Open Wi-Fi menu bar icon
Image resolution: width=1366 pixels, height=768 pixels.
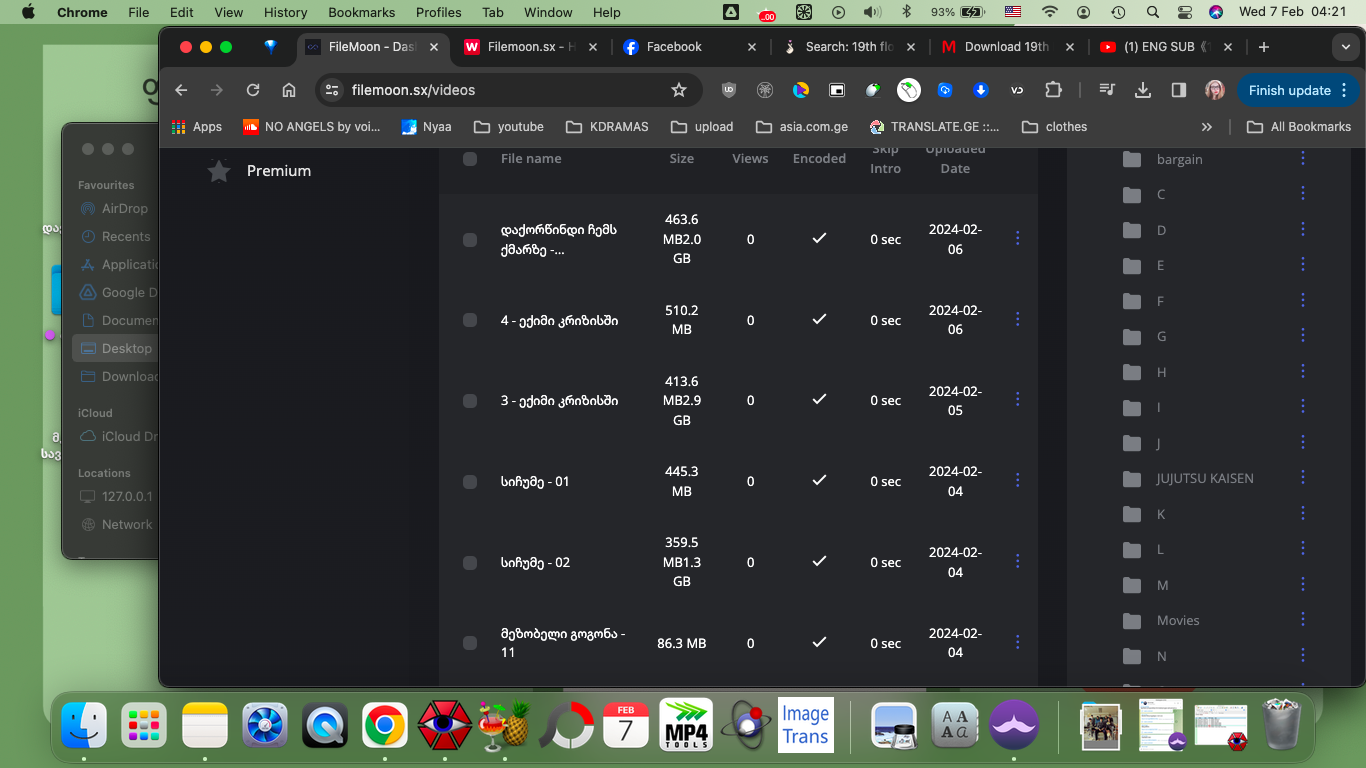pyautogui.click(x=1049, y=12)
